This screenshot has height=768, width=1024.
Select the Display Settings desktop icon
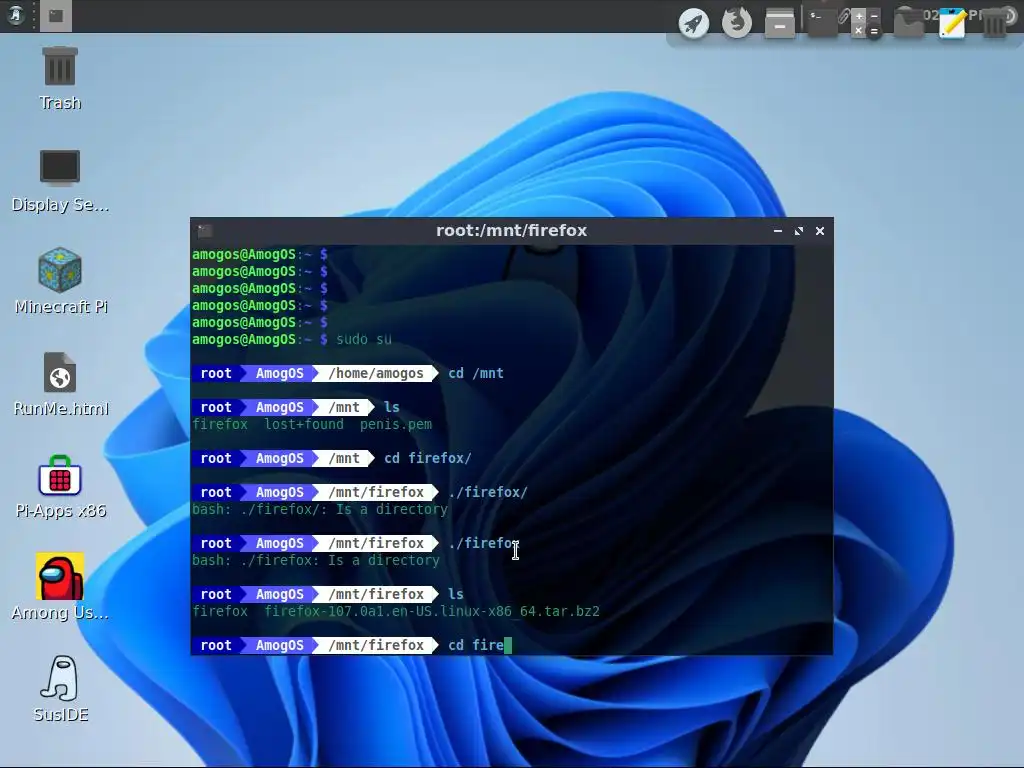(60, 181)
